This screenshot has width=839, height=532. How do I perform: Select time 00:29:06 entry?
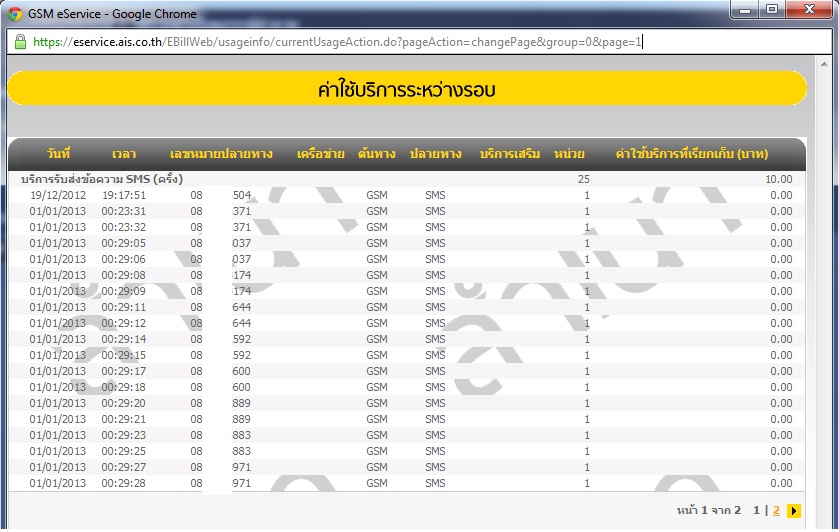124,260
